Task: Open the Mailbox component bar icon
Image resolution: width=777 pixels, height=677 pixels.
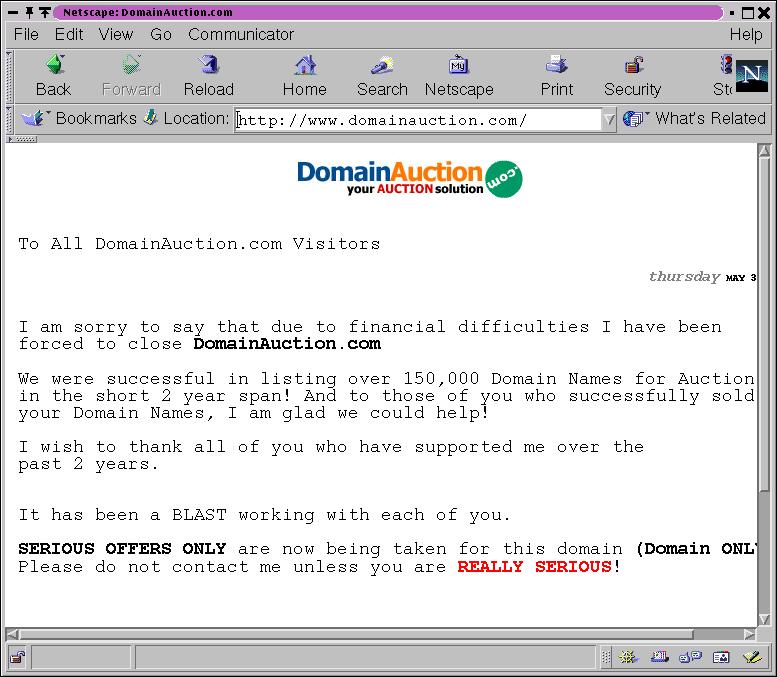Action: pyautogui.click(x=660, y=657)
